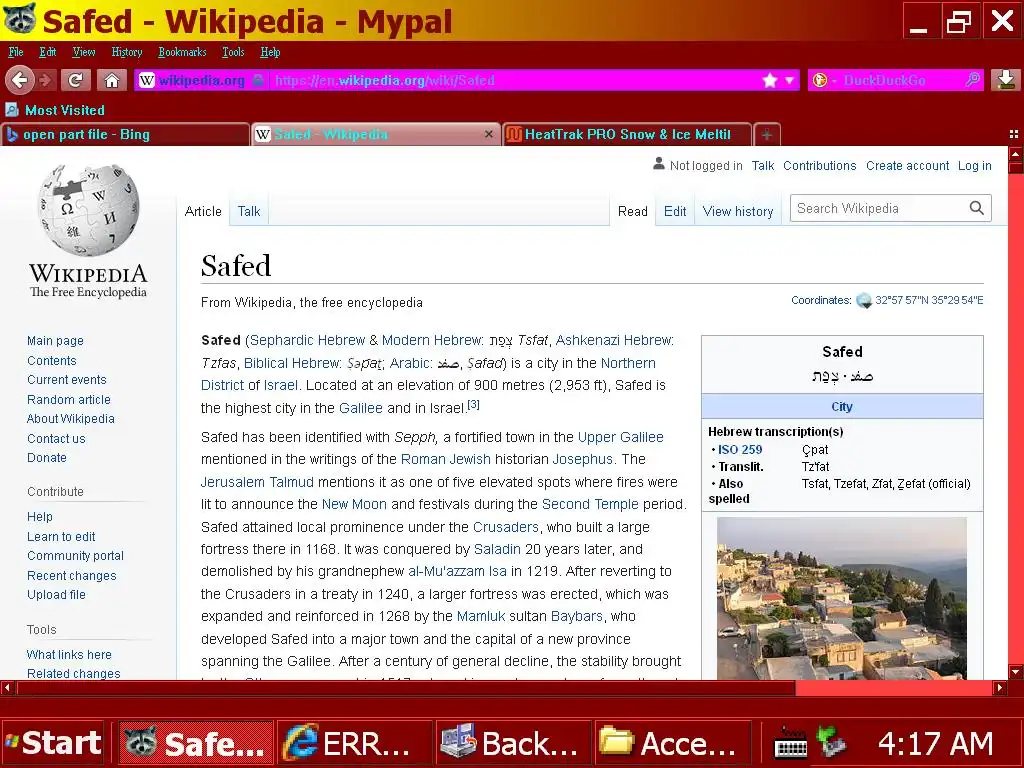Open the Downloads arrow icon
The height and width of the screenshot is (768, 1024).
1006,80
